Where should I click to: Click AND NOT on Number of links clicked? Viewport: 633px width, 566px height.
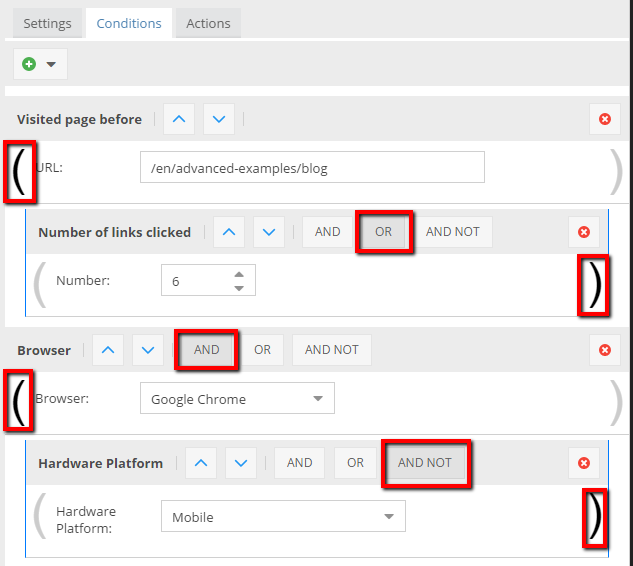453,232
